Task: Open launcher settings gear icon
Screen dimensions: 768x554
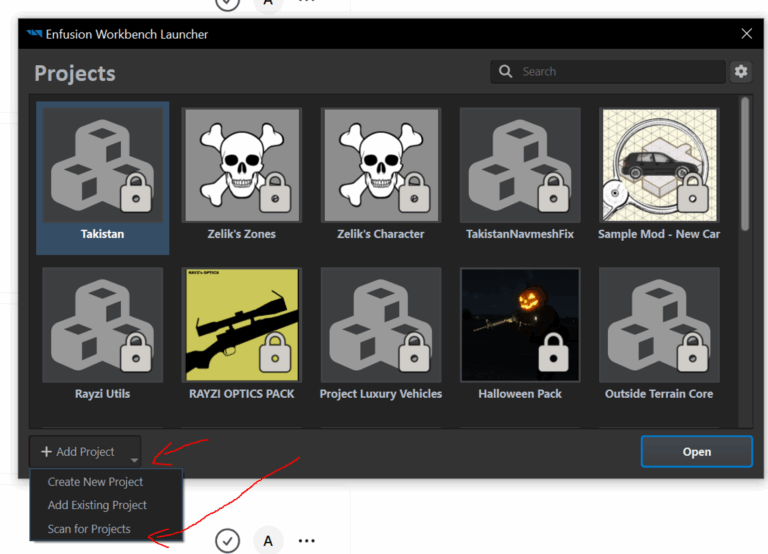Action: point(740,72)
